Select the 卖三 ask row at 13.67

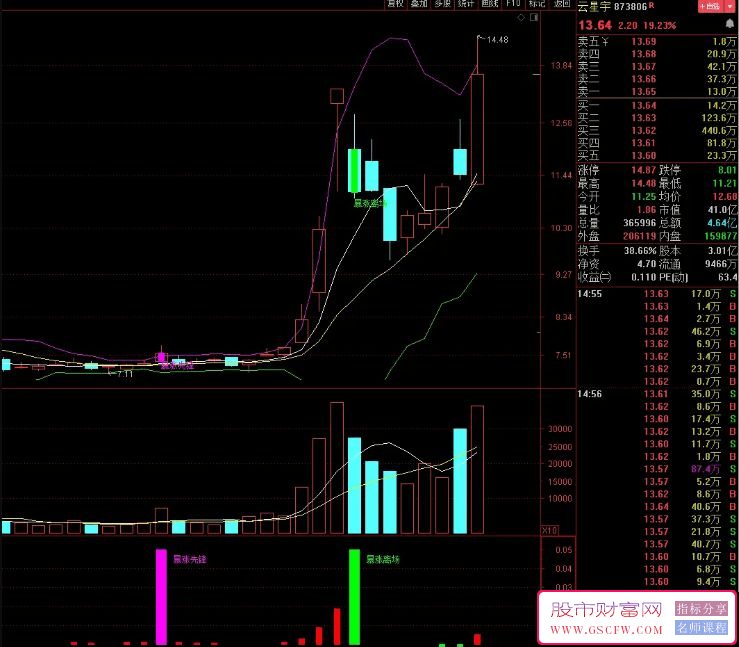tap(657, 66)
